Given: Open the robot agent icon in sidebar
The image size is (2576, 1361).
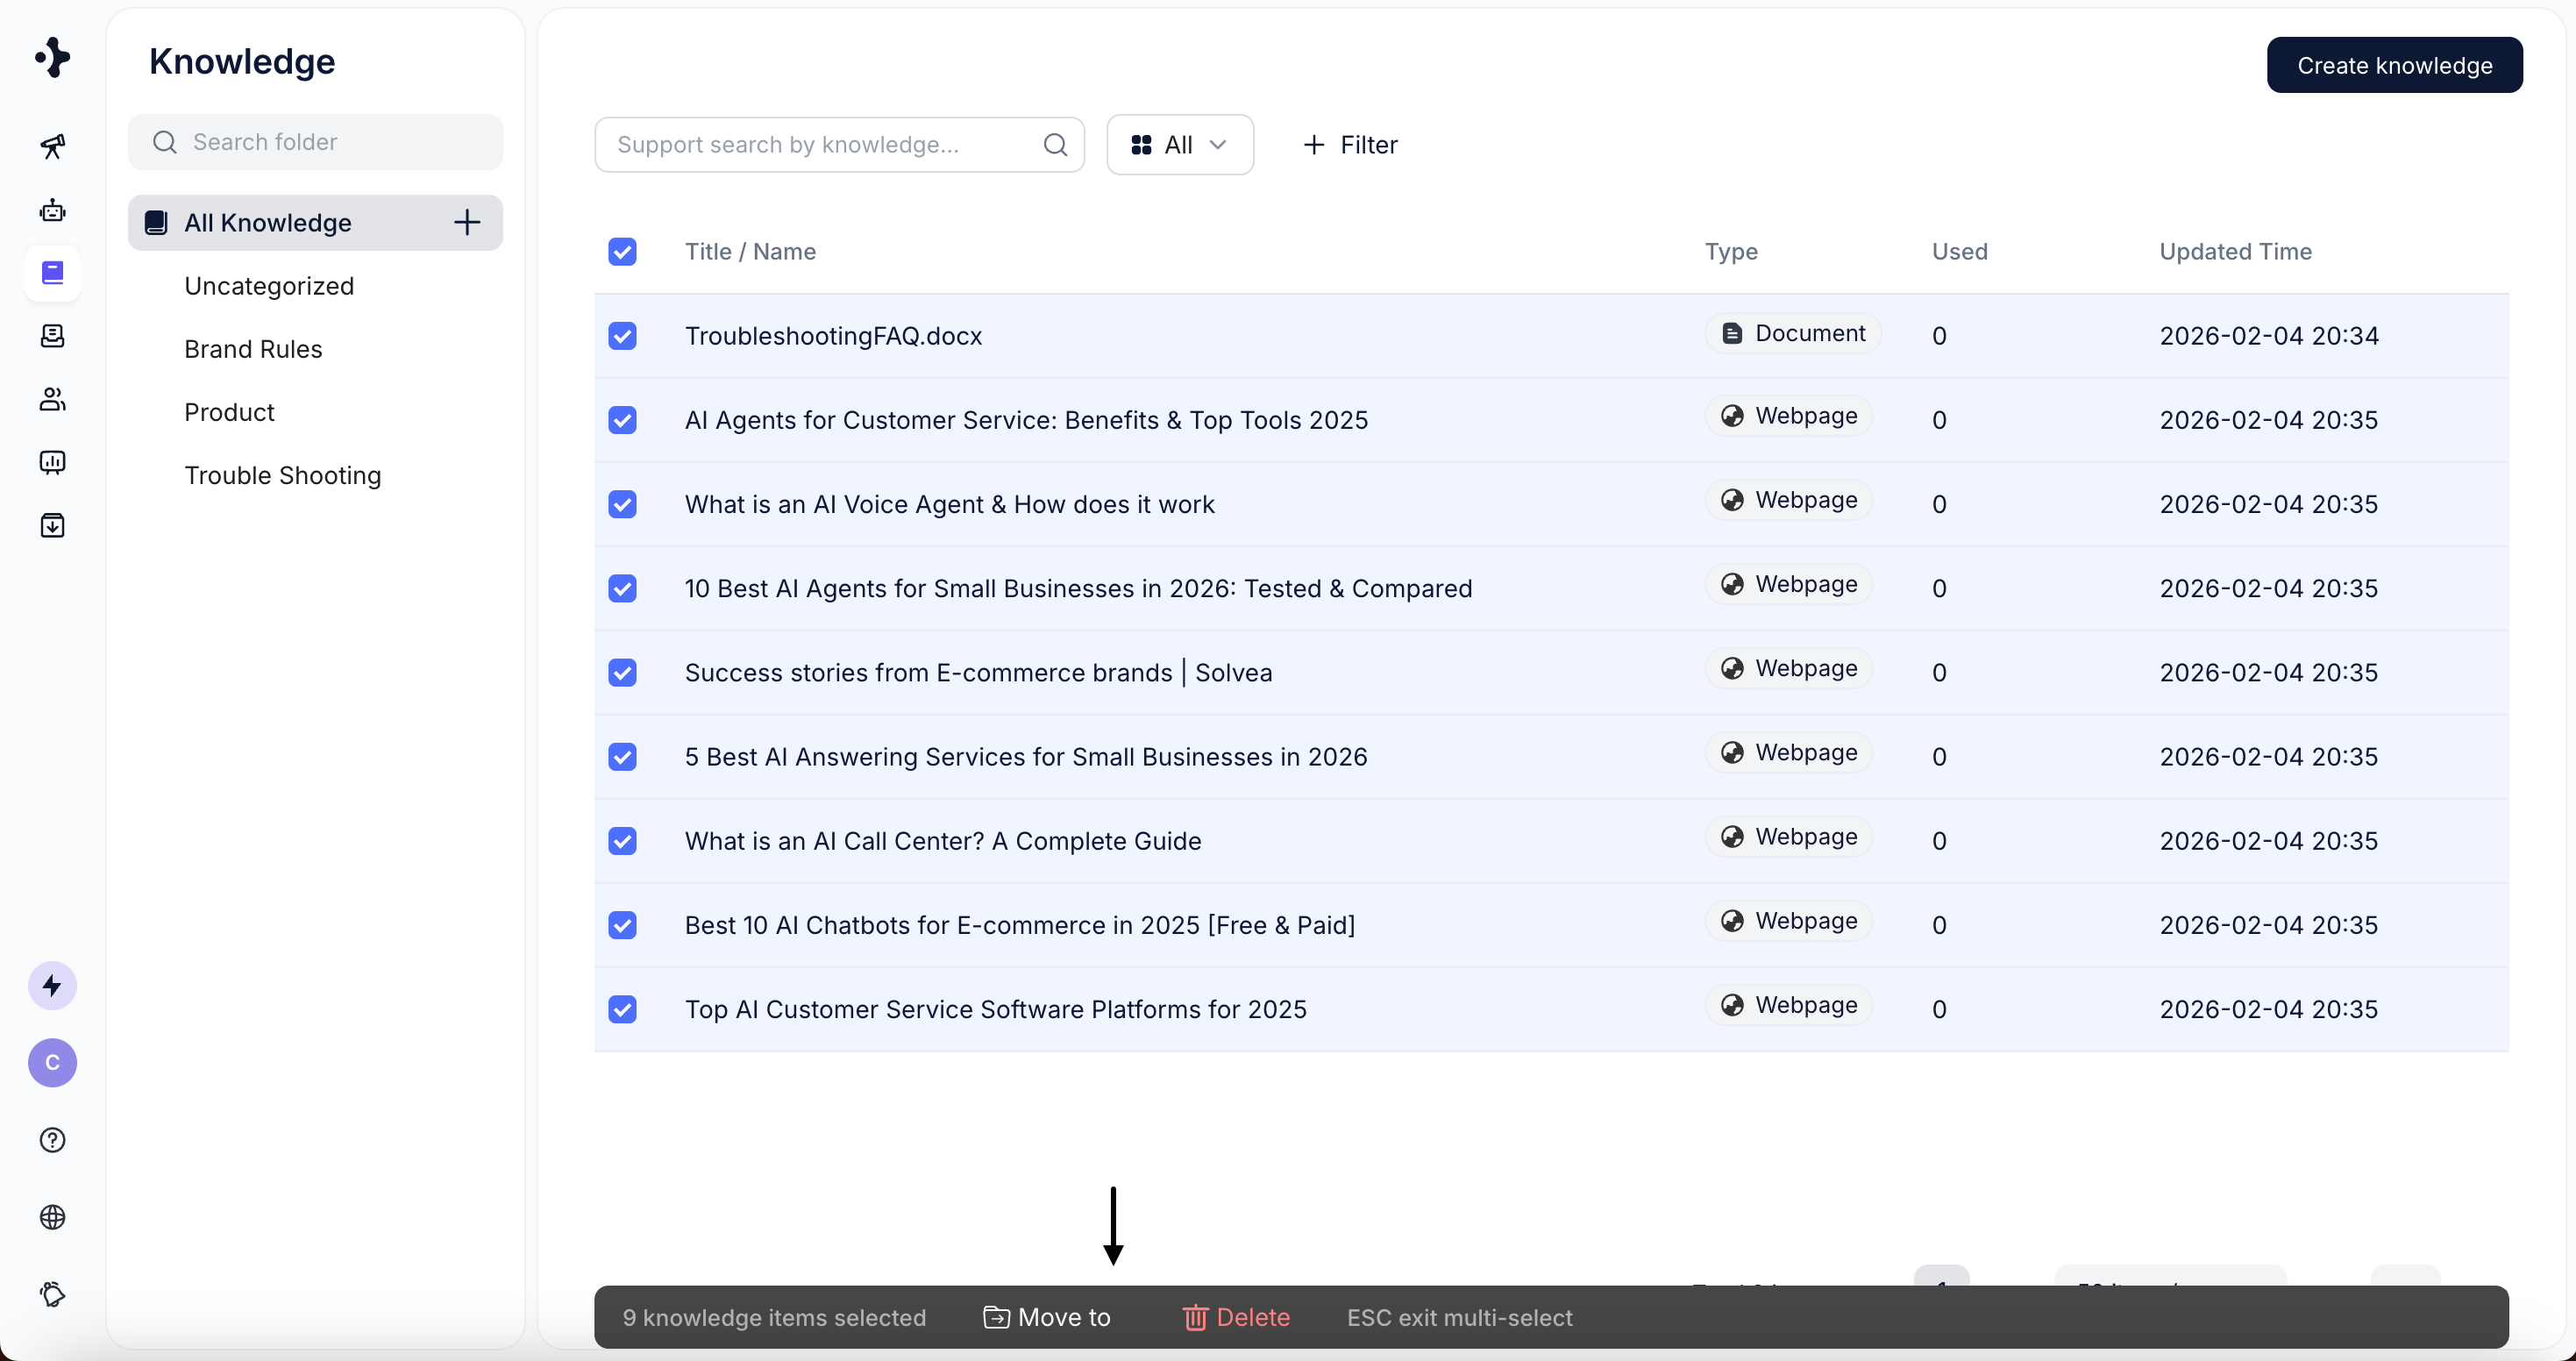Looking at the screenshot, I should 52,210.
